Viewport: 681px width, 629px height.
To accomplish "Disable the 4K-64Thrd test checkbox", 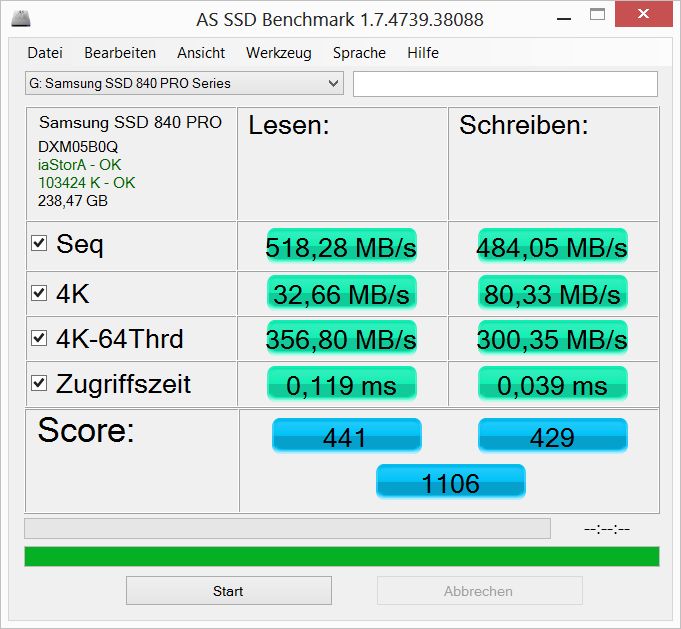I will 39,338.
